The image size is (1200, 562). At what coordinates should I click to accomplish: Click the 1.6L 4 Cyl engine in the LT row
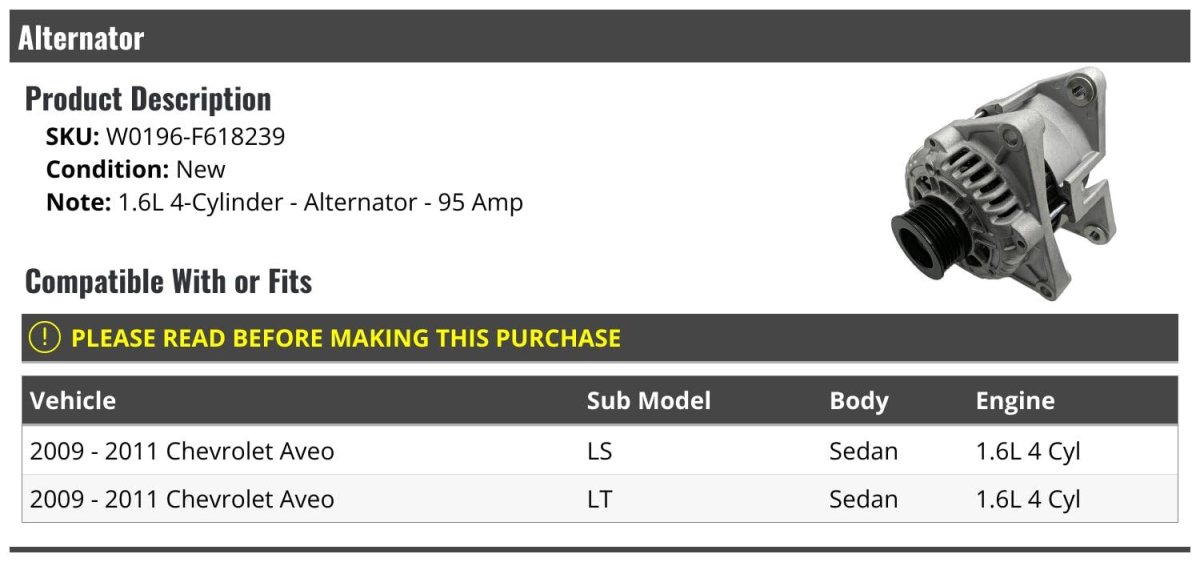coord(1028,499)
